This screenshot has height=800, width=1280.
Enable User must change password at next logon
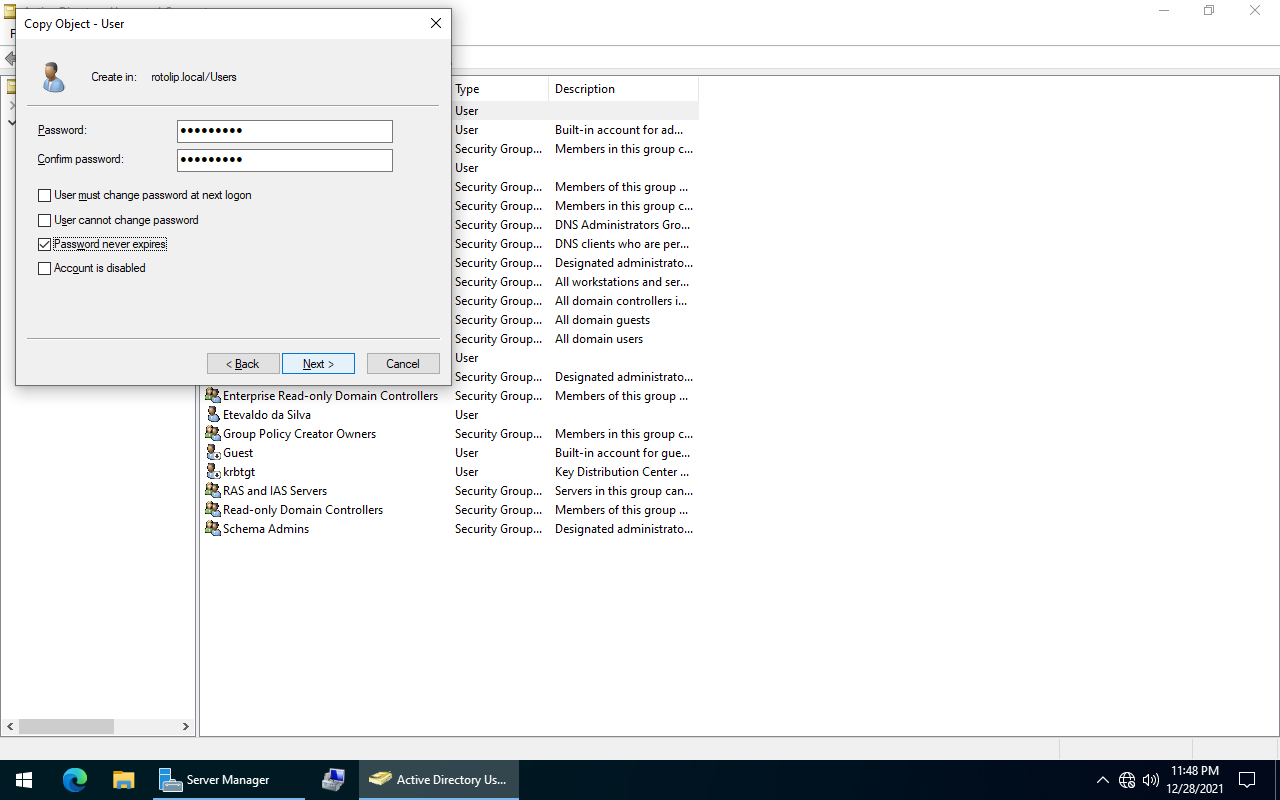(x=44, y=196)
